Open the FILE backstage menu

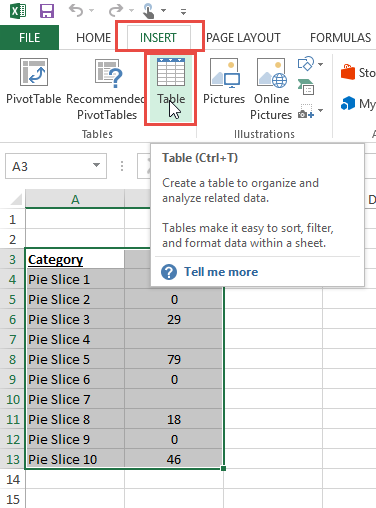pyautogui.click(x=29, y=38)
